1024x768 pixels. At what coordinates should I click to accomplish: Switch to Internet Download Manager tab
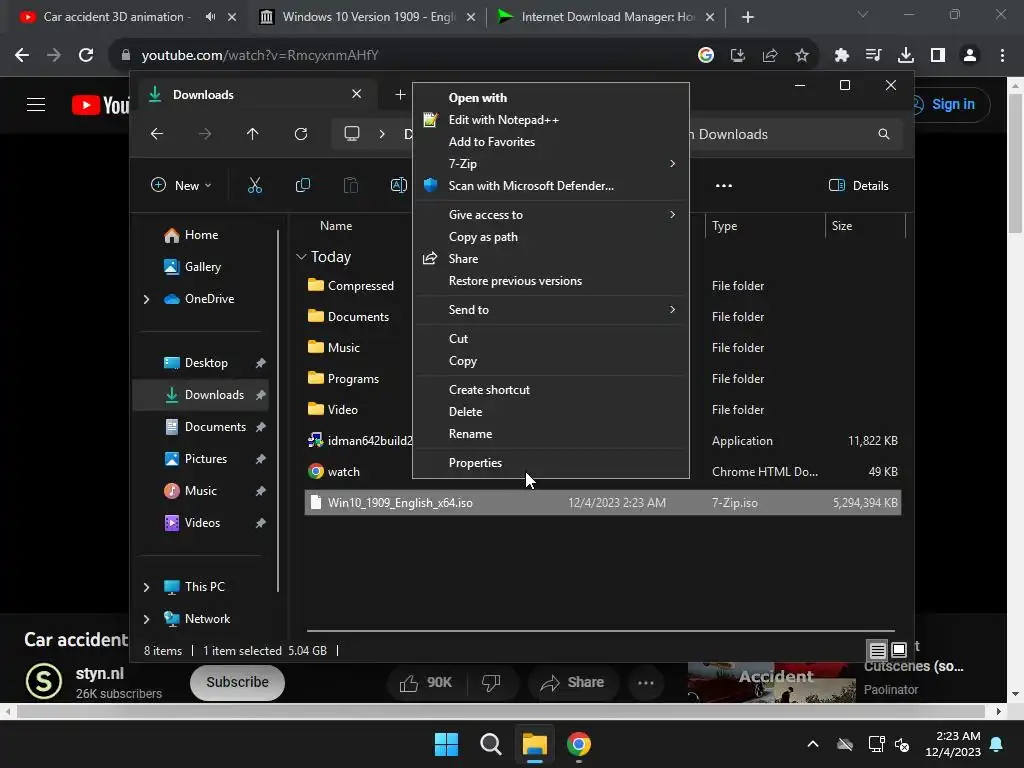pyautogui.click(x=605, y=17)
